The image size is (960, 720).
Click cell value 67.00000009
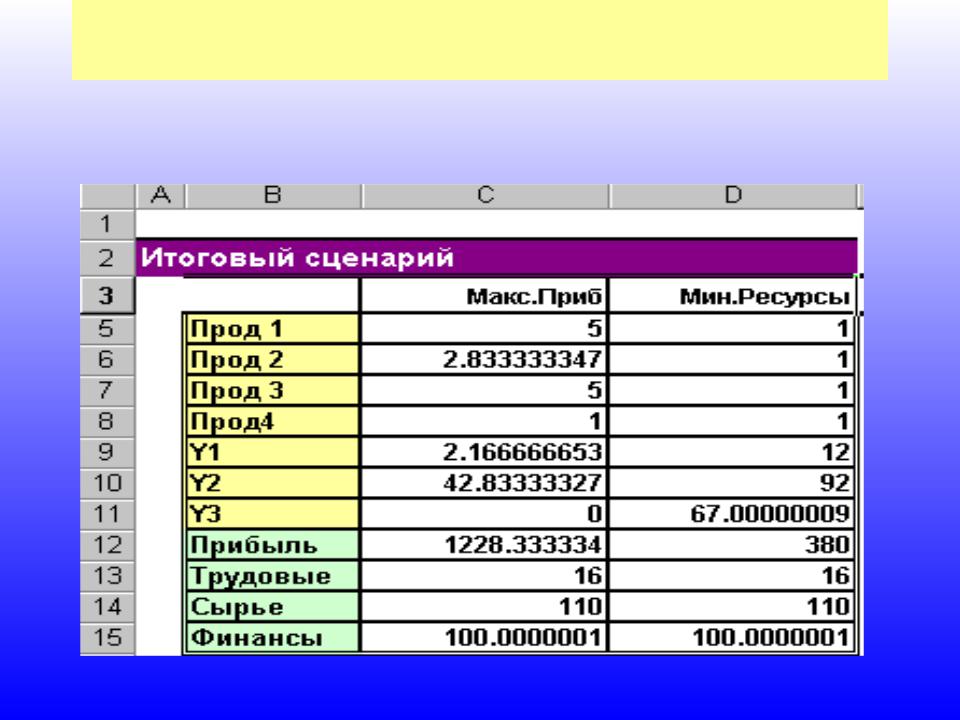(x=732, y=514)
